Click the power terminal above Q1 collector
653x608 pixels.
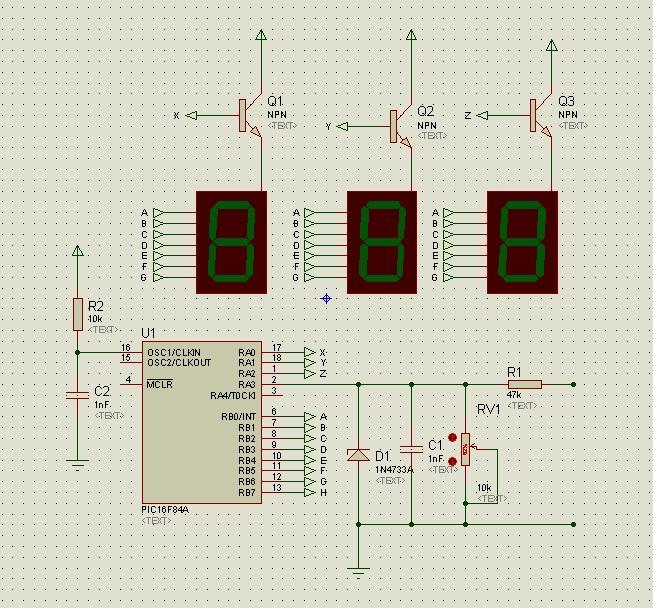[x=261, y=35]
